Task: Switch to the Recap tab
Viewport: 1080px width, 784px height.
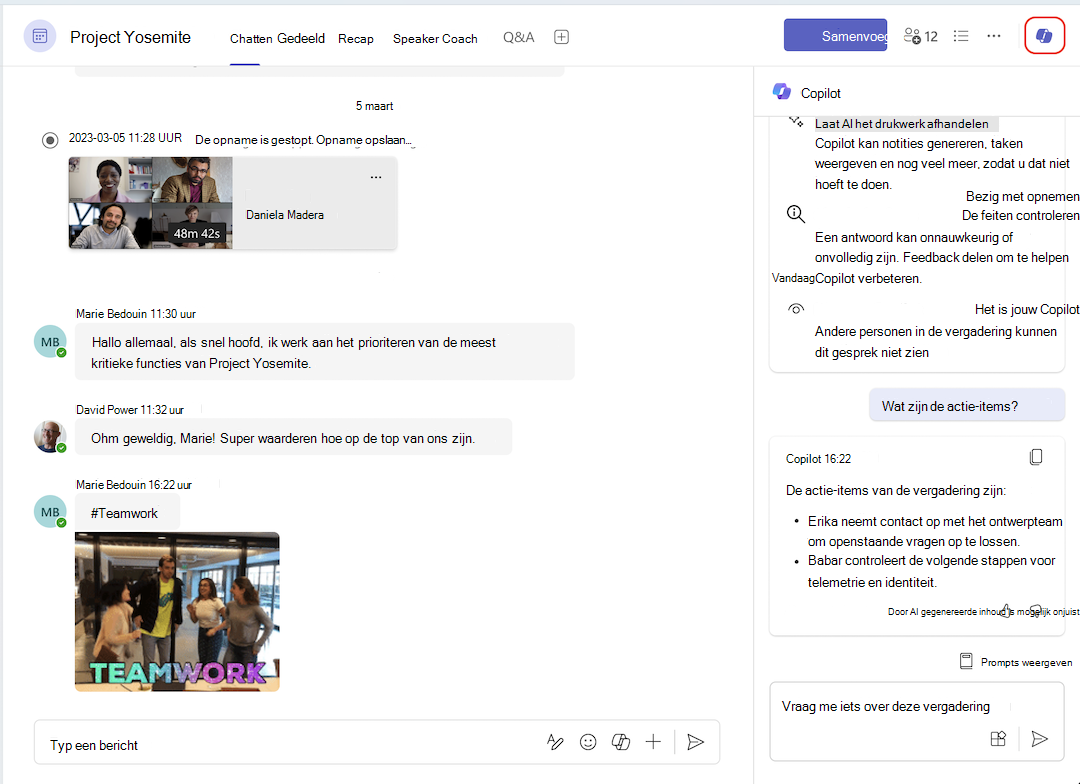Action: click(x=356, y=38)
